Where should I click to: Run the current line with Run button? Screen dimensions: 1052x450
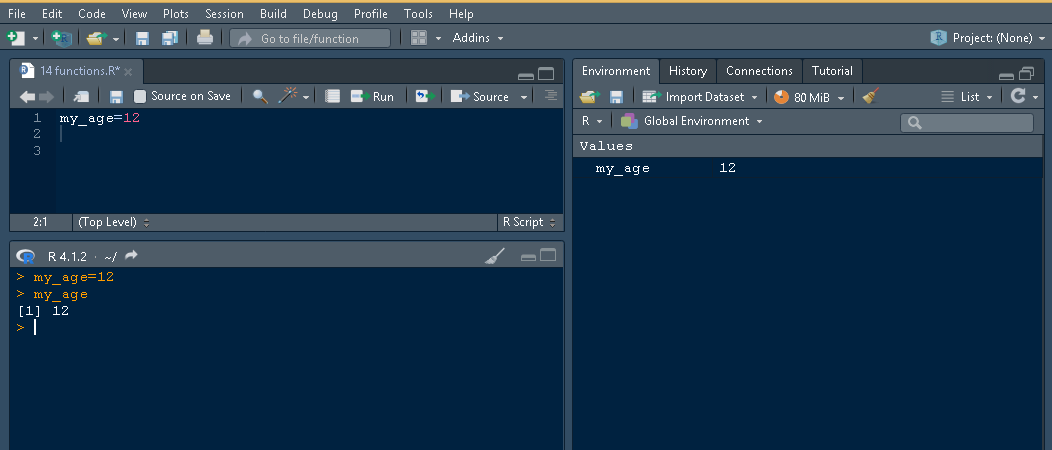[x=372, y=97]
